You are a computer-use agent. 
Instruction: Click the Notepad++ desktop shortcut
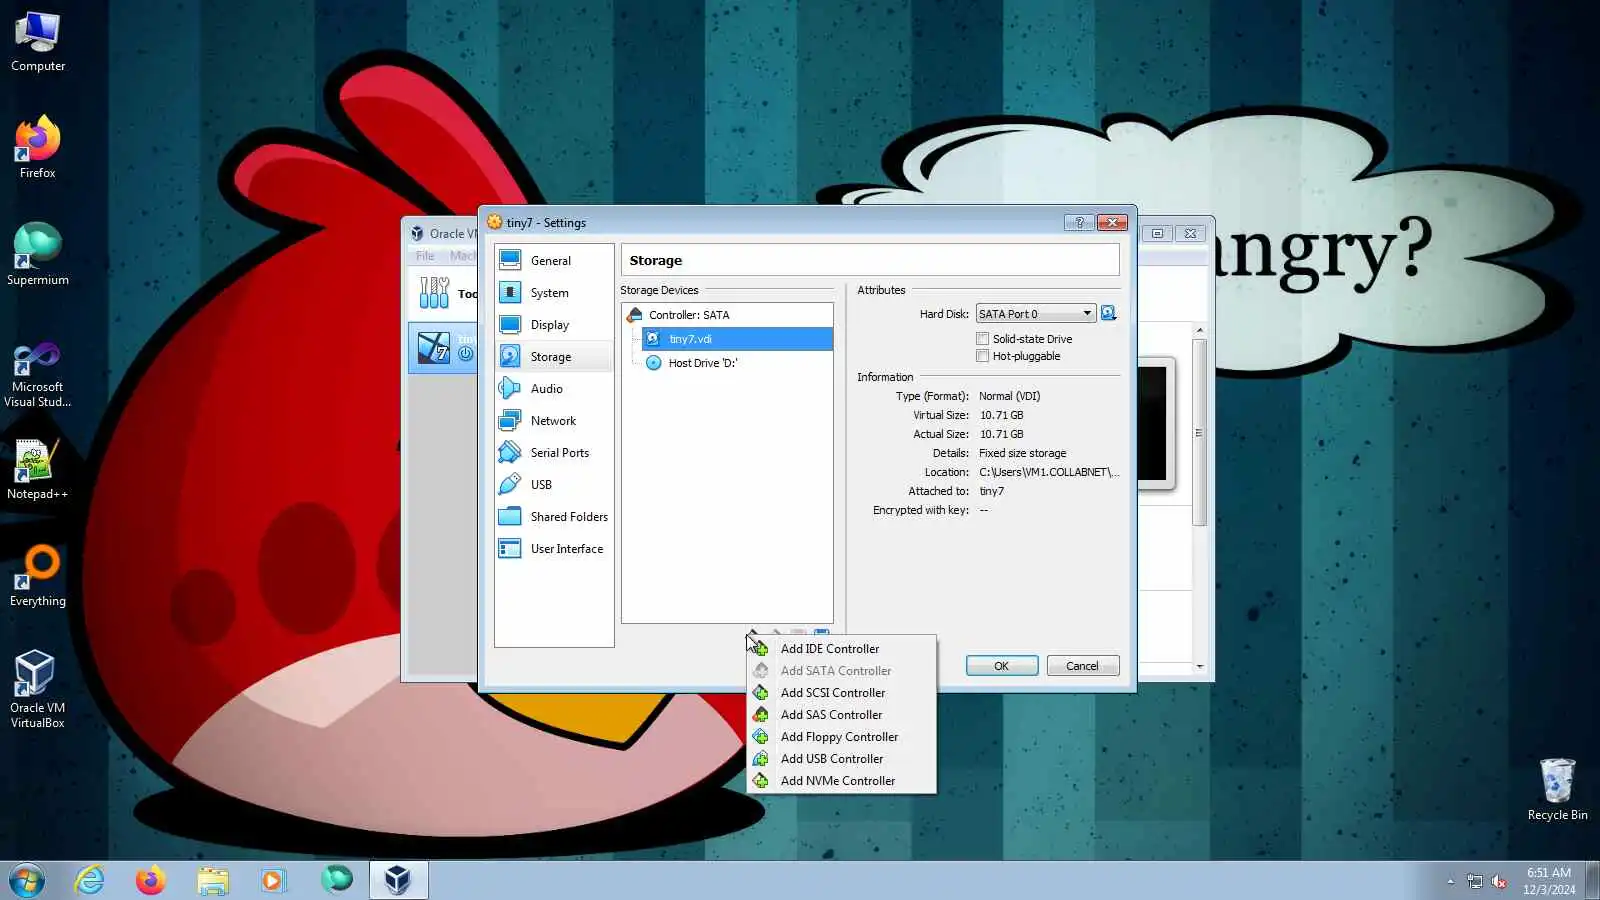pyautogui.click(x=38, y=469)
